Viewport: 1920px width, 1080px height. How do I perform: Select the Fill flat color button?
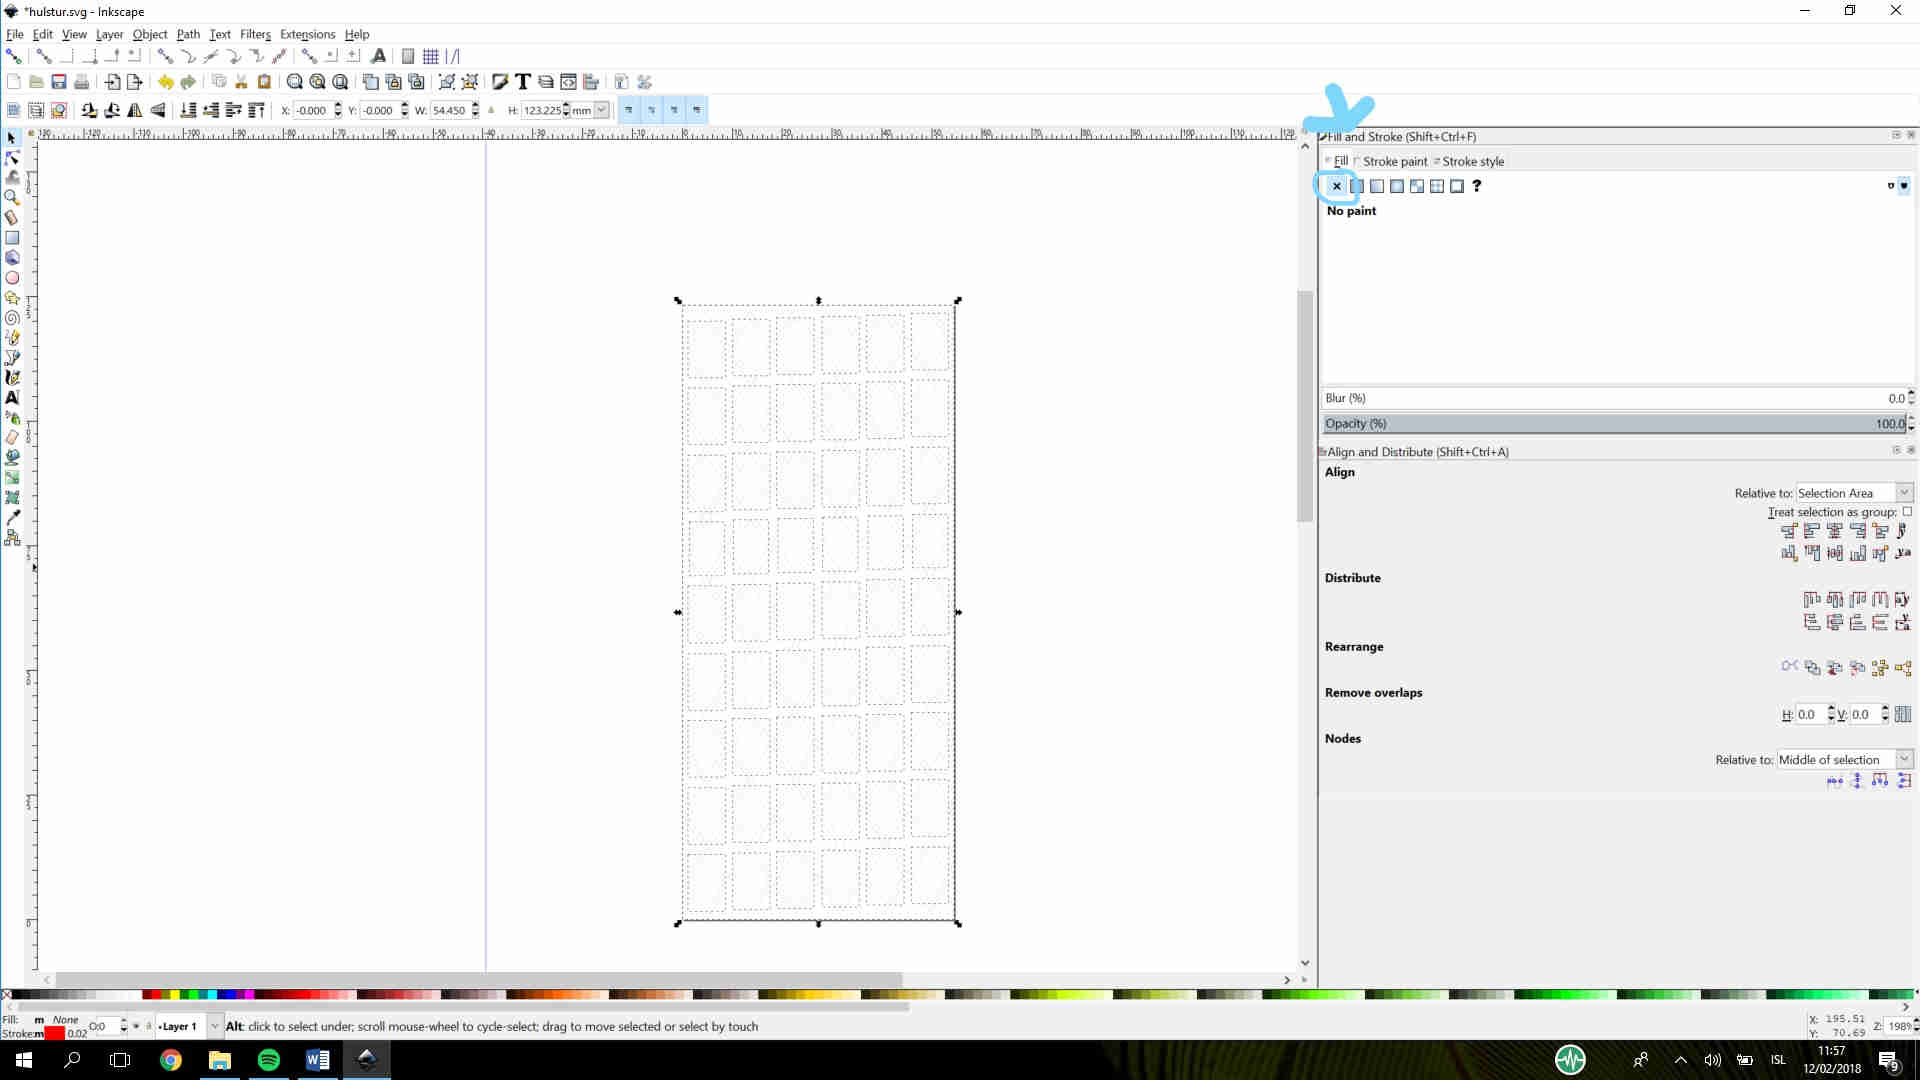click(x=1358, y=186)
